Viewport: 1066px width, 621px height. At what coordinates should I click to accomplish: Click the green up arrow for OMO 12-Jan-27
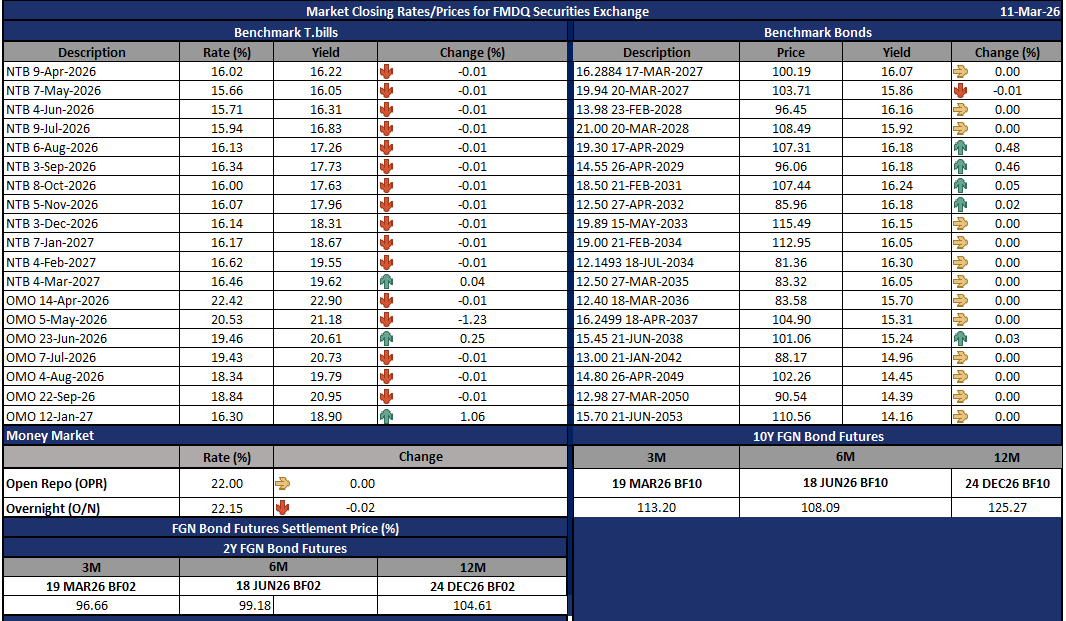click(x=386, y=416)
